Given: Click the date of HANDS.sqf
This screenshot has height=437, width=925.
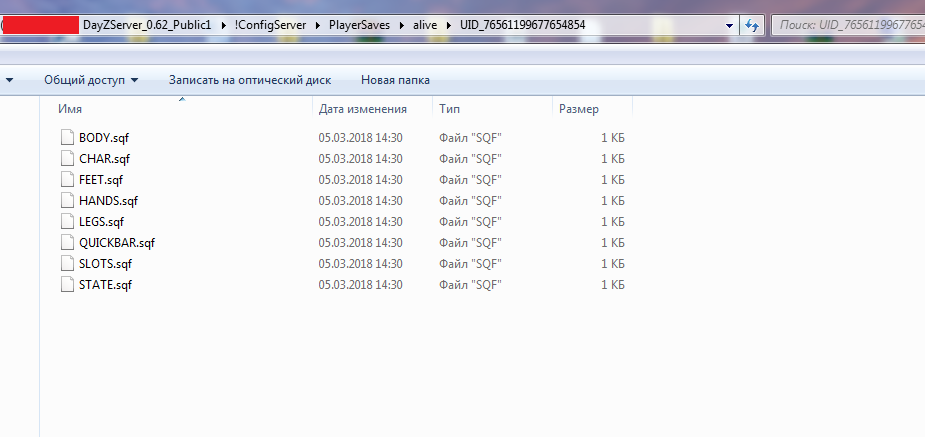Looking at the screenshot, I should pyautogui.click(x=360, y=201).
